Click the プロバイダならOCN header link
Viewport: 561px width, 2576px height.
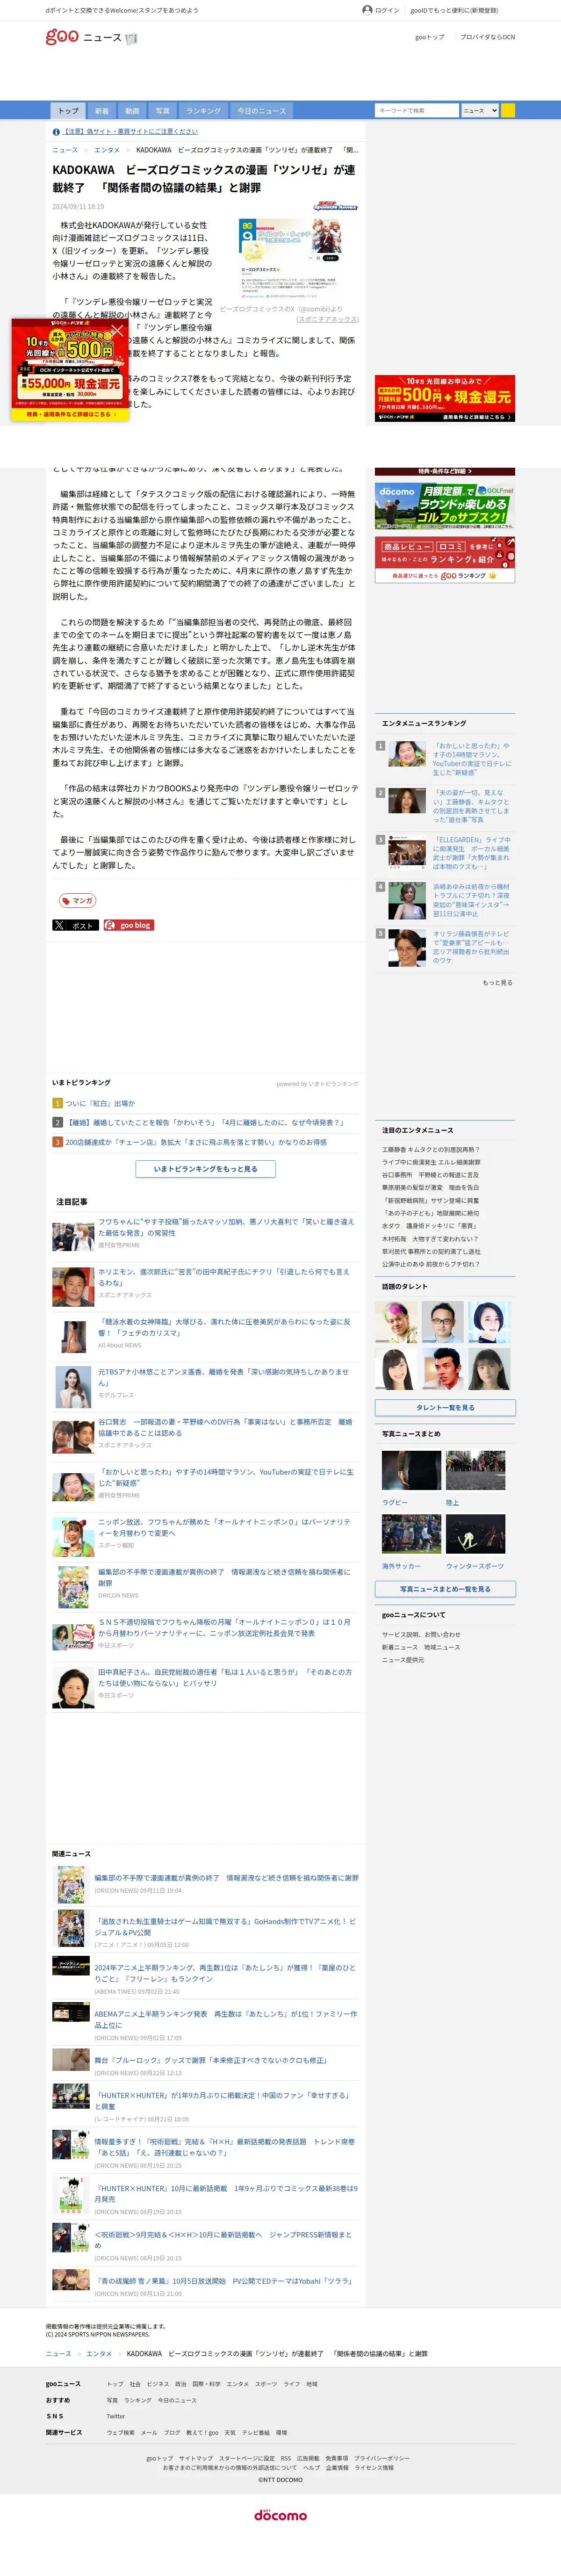487,37
